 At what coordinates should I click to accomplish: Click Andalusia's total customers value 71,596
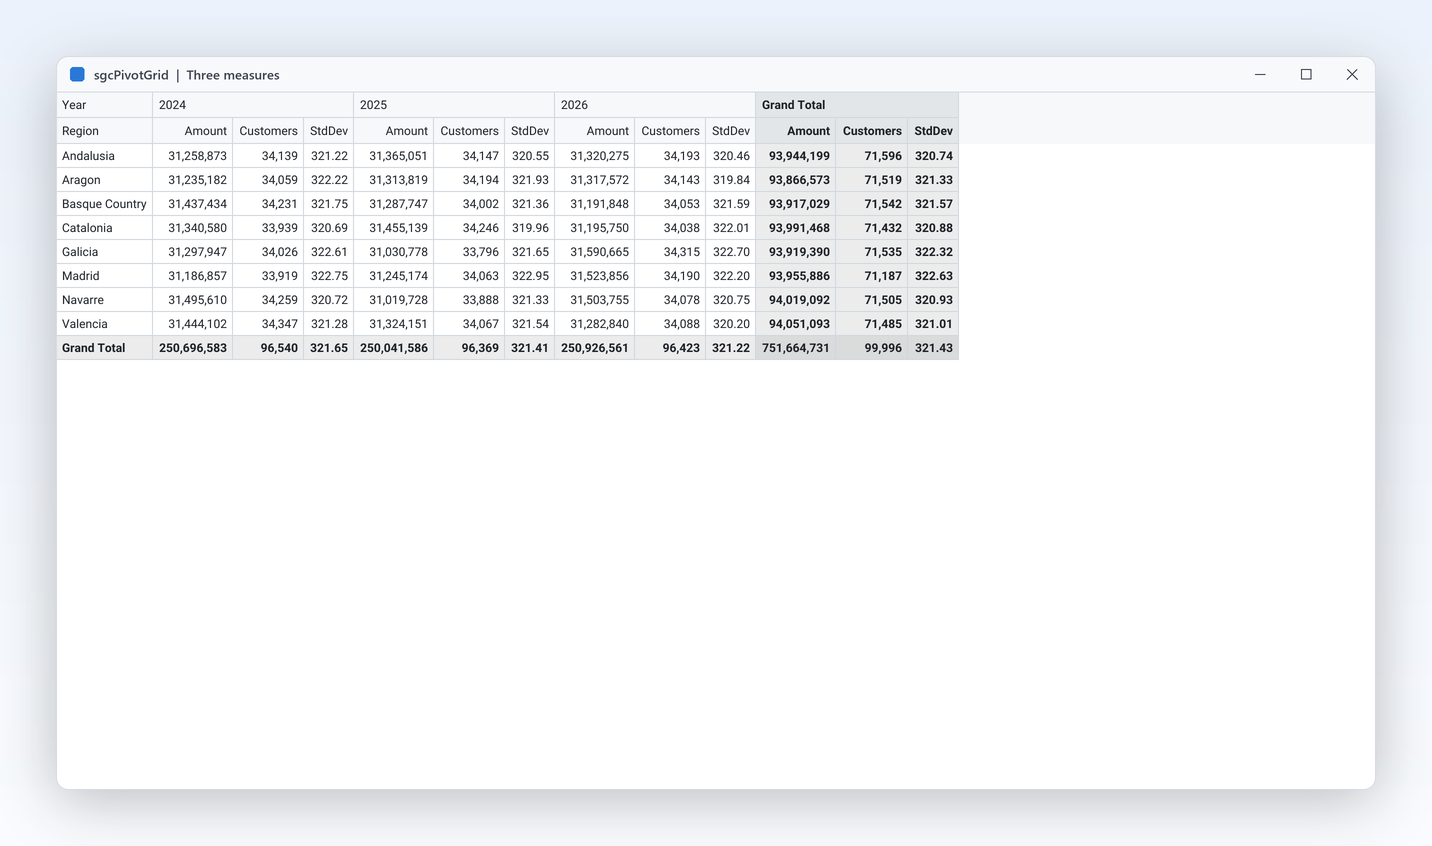click(872, 156)
